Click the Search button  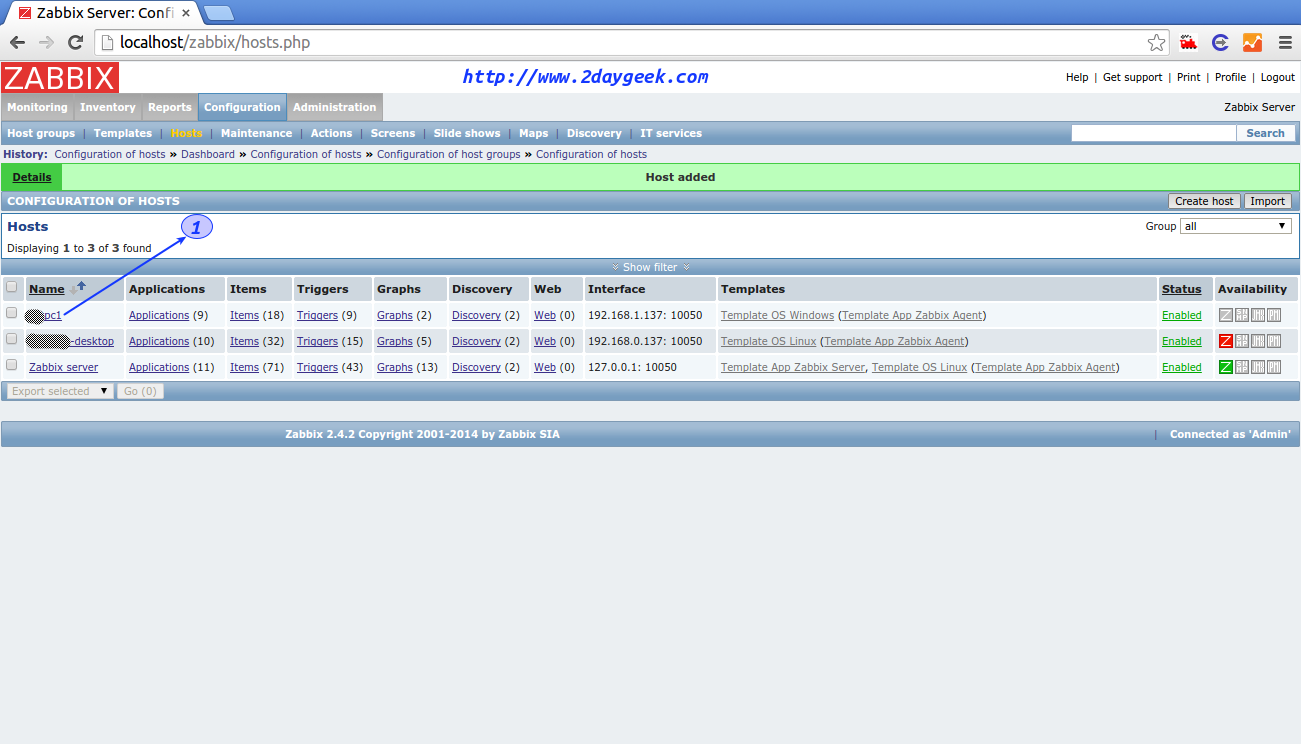[x=1265, y=133]
